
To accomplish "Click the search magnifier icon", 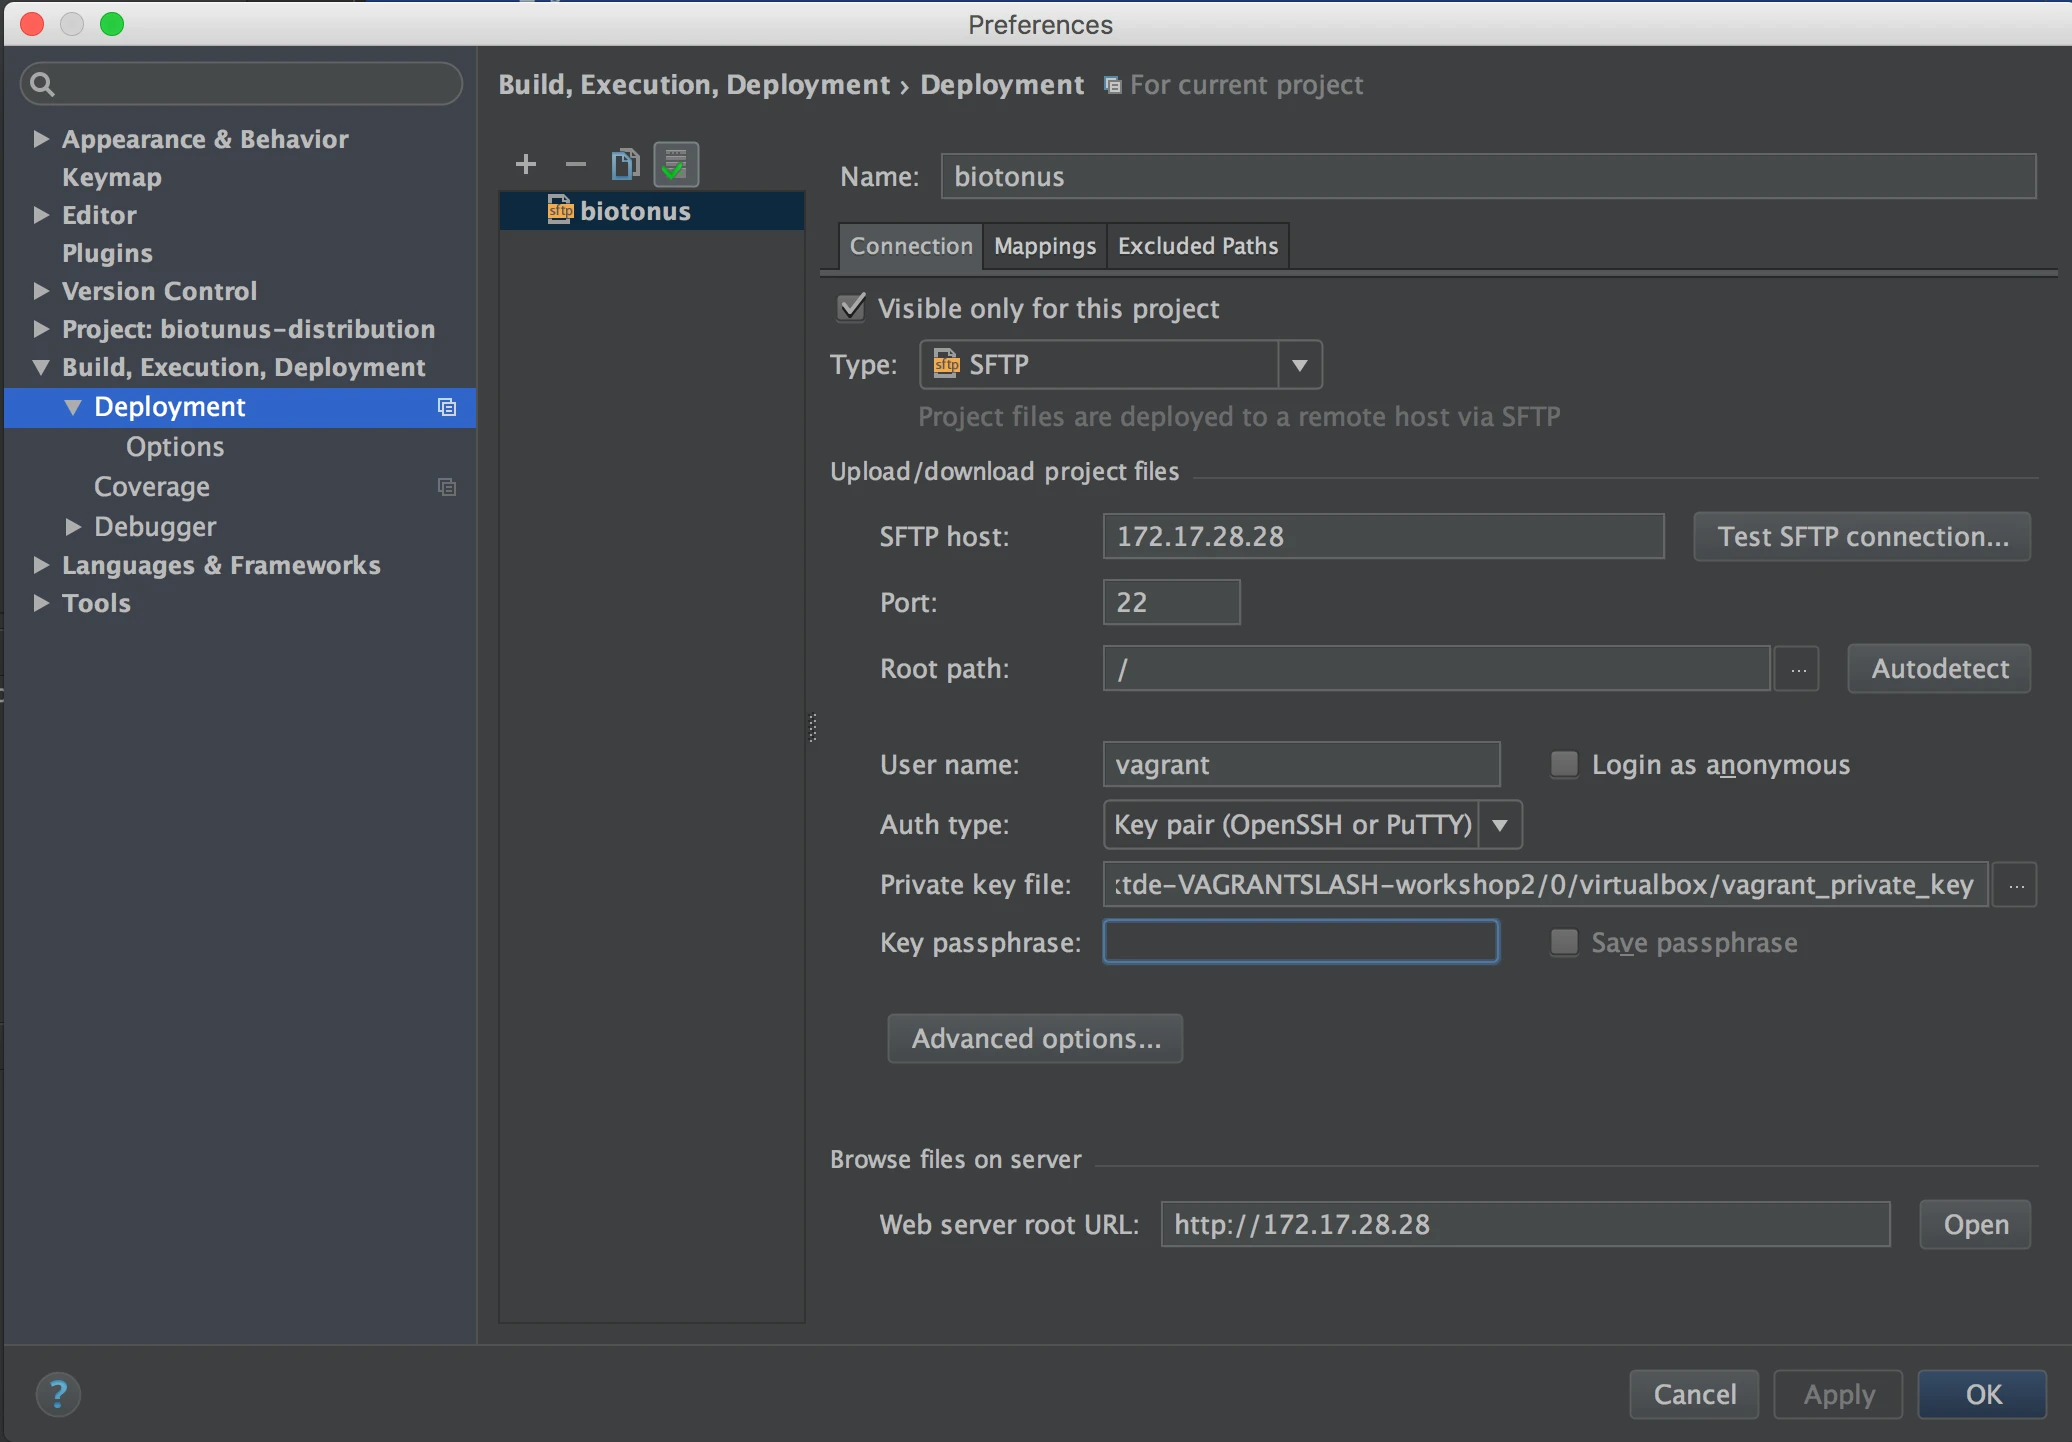I will click(x=42, y=84).
